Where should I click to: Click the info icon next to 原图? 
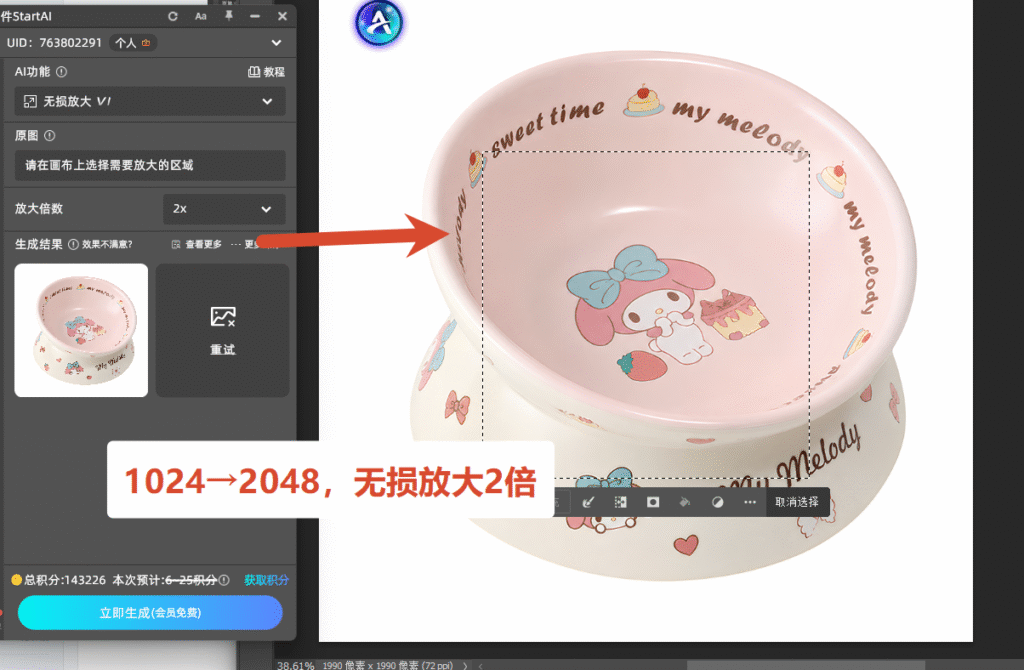[50, 136]
